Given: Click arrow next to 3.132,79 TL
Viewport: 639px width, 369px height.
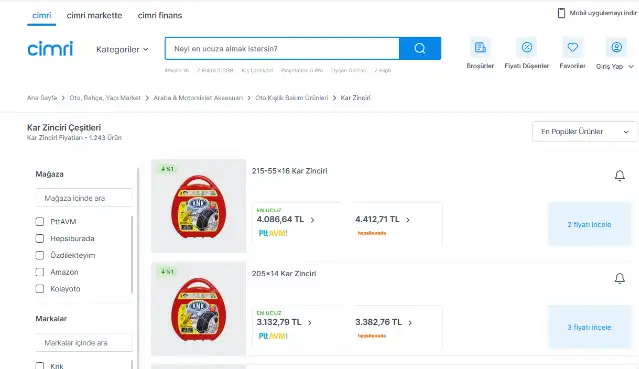Looking at the screenshot, I should [310, 323].
